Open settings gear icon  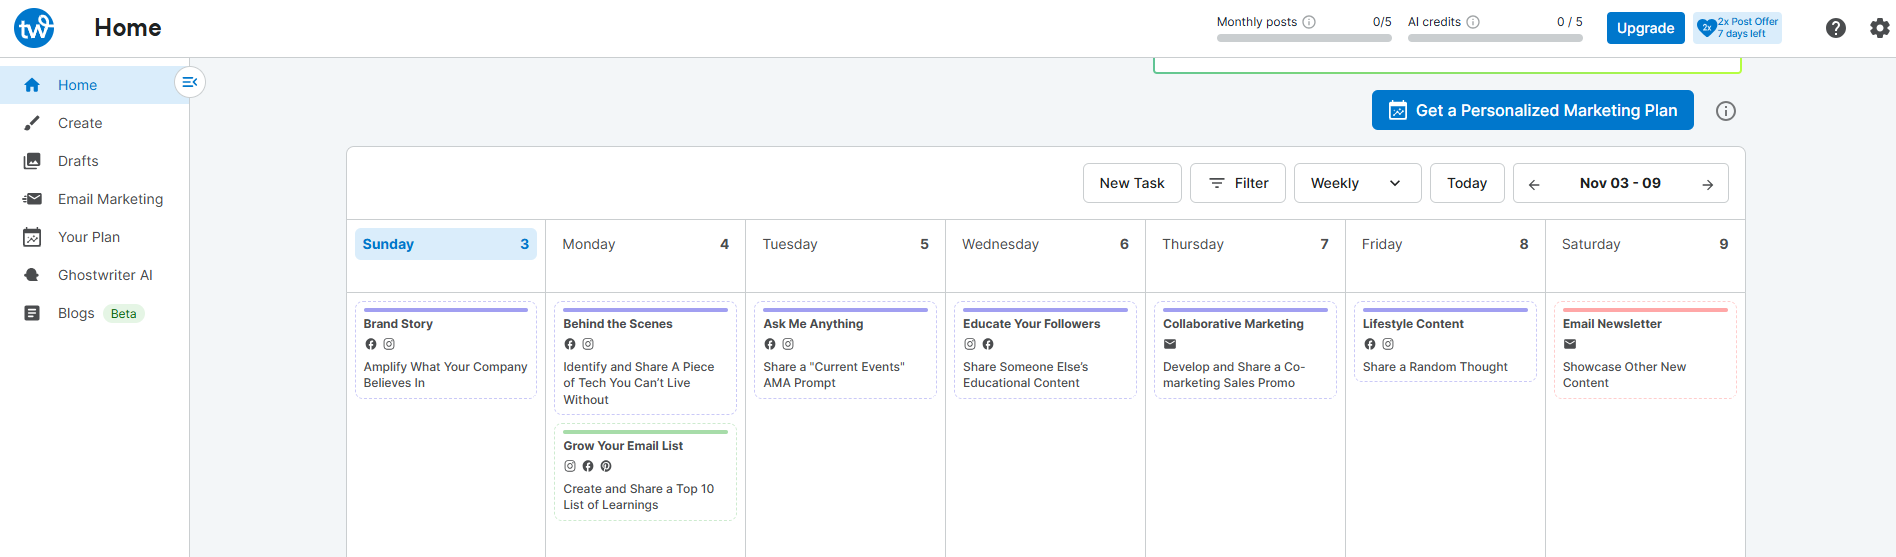(1880, 28)
